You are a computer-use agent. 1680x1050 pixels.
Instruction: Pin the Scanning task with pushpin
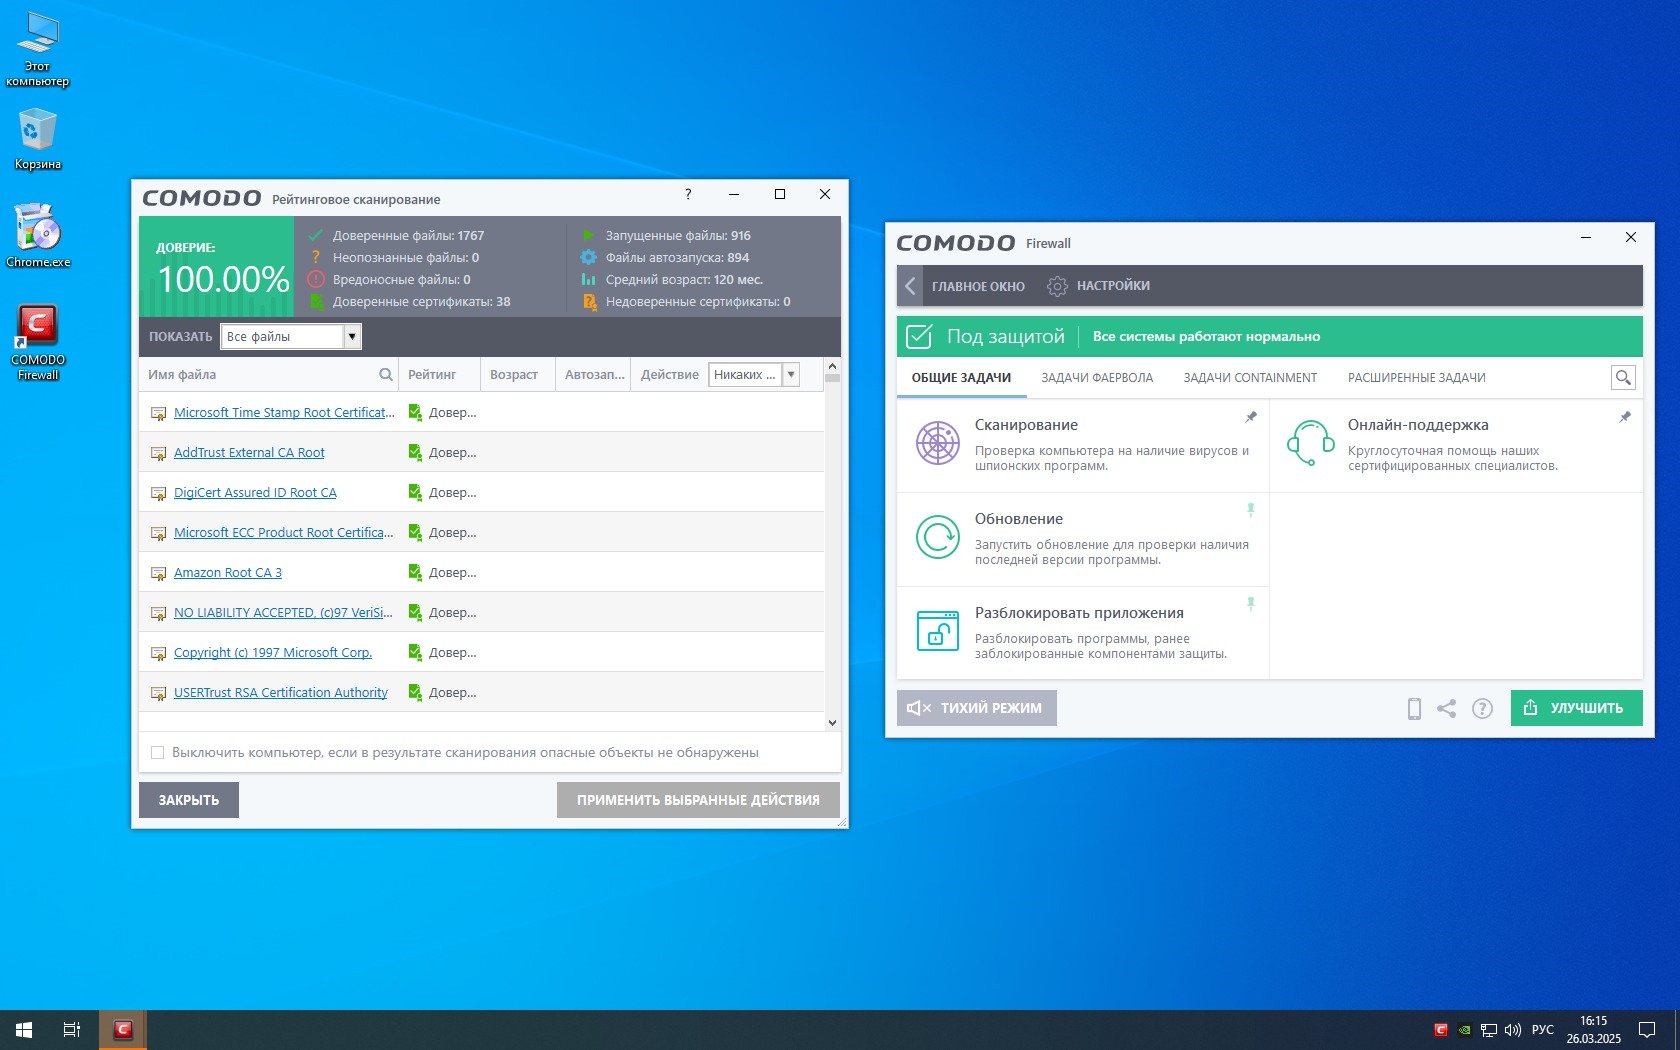pyautogui.click(x=1250, y=417)
